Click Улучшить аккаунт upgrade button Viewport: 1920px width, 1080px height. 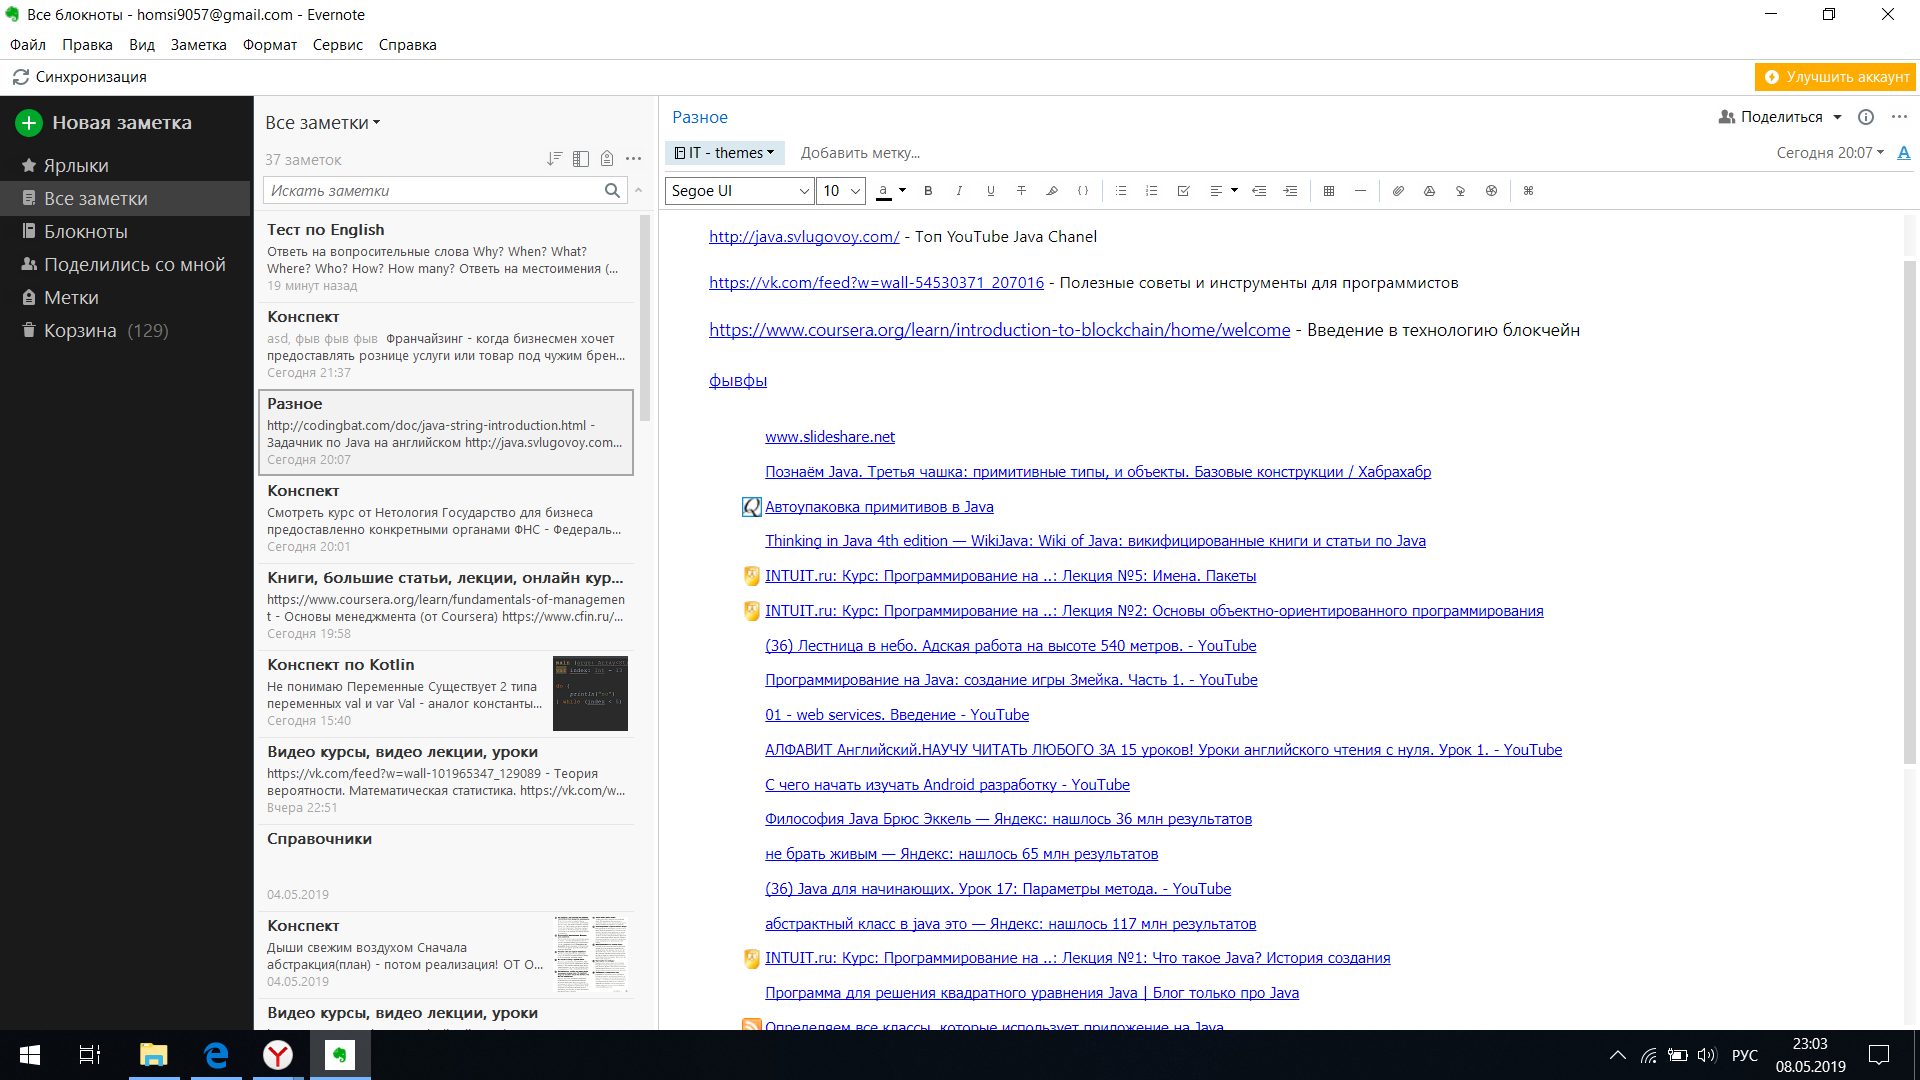[x=1836, y=77]
